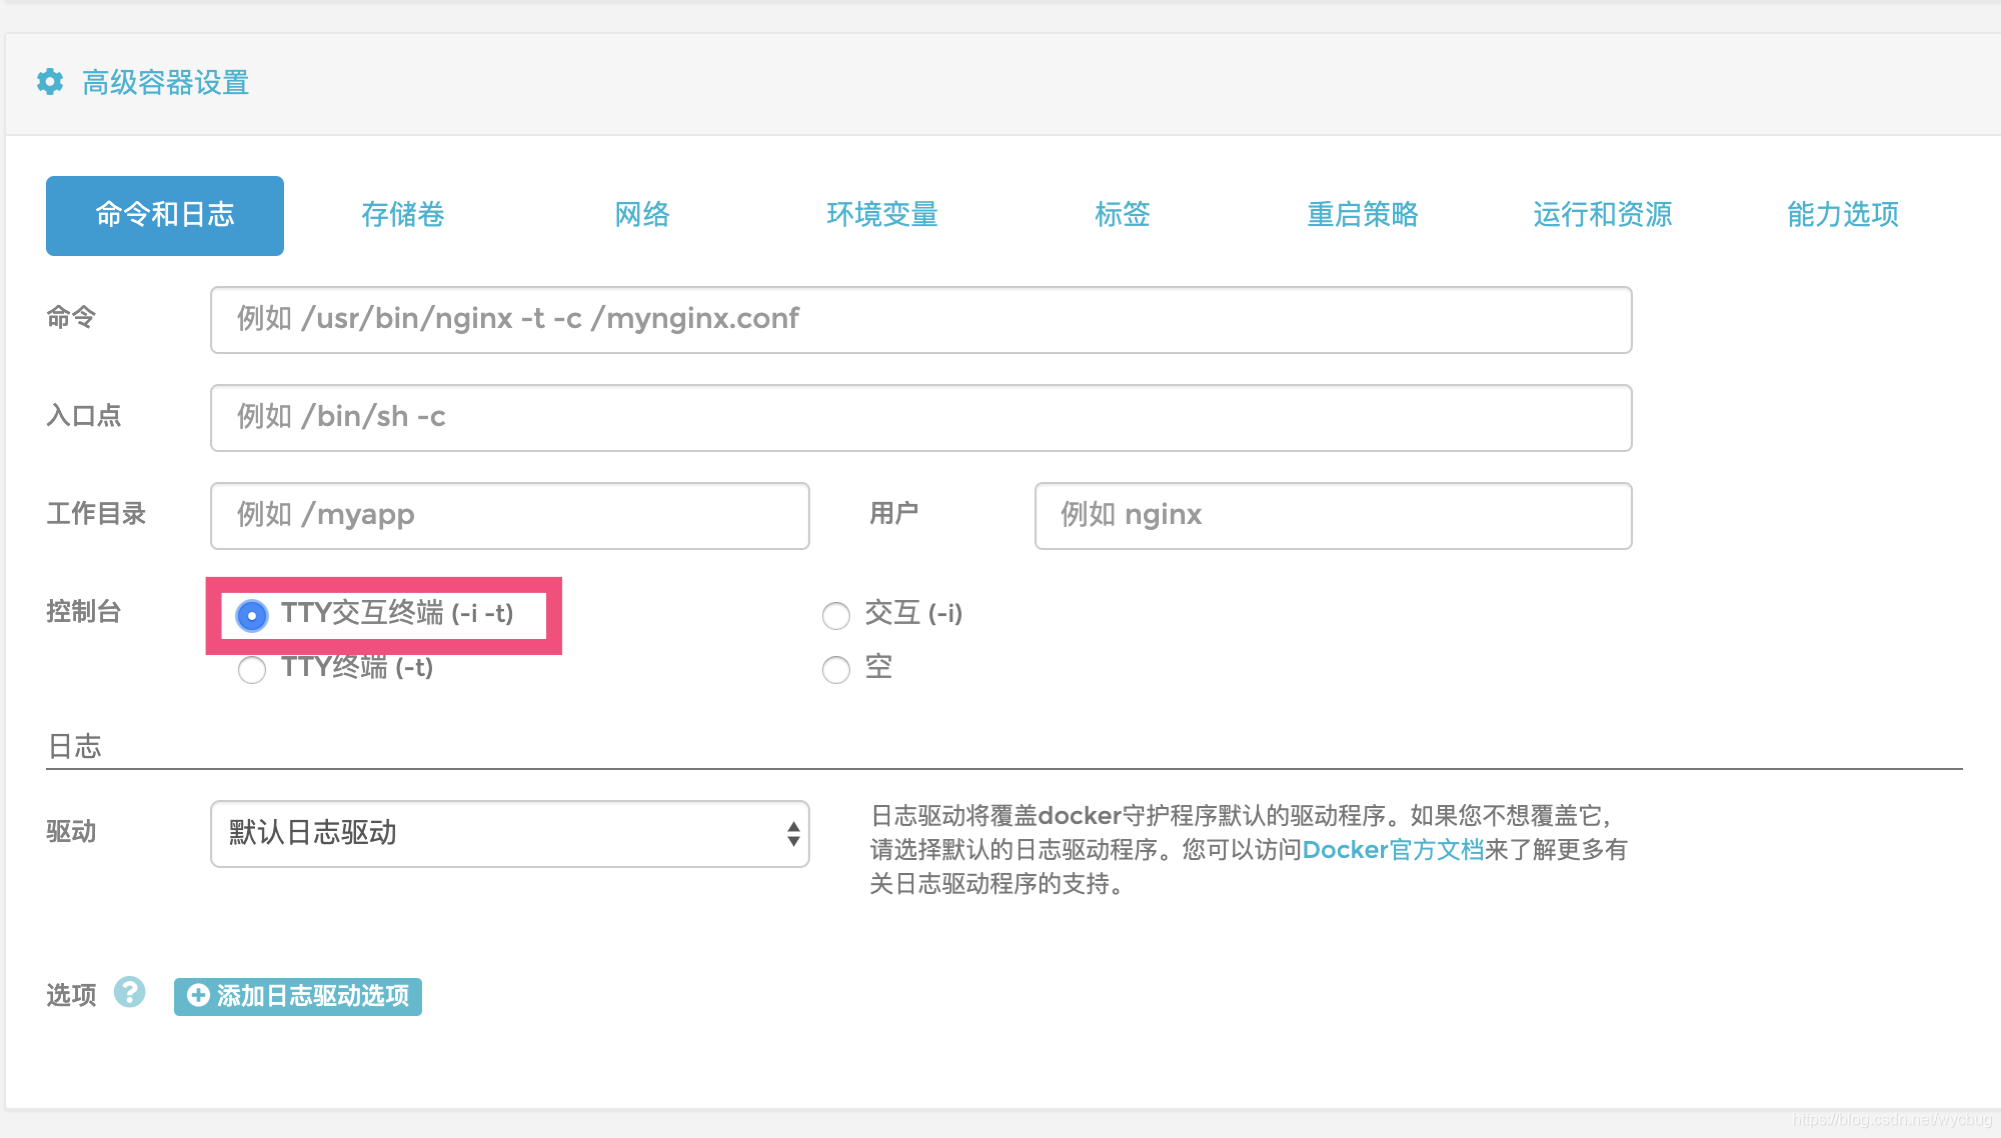This screenshot has width=2001, height=1138.
Task: Focus the 命令 input field
Action: 921,320
